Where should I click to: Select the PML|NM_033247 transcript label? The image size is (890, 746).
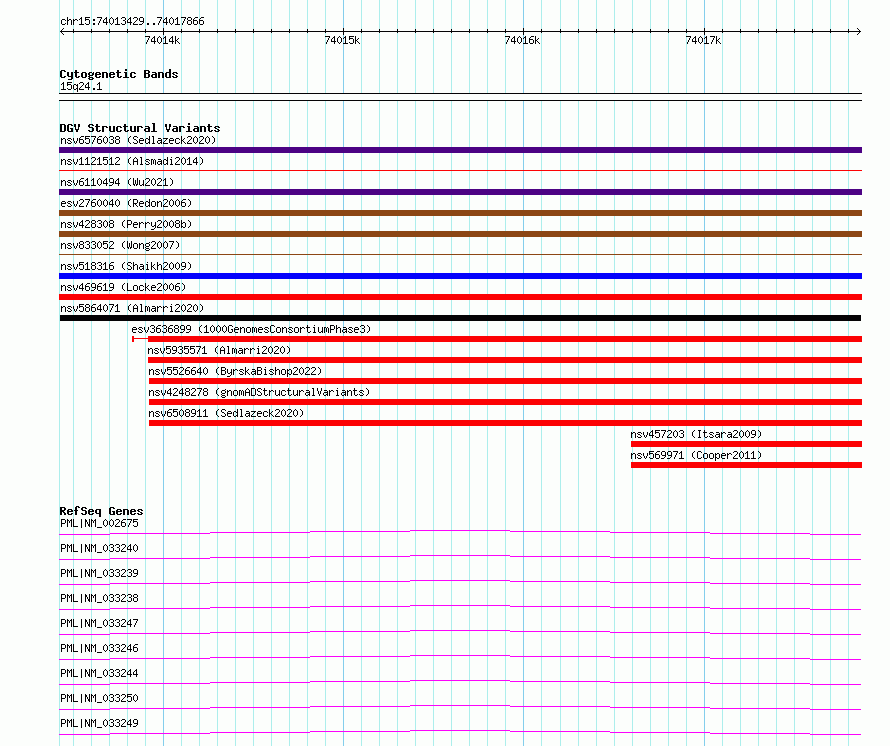point(99,623)
